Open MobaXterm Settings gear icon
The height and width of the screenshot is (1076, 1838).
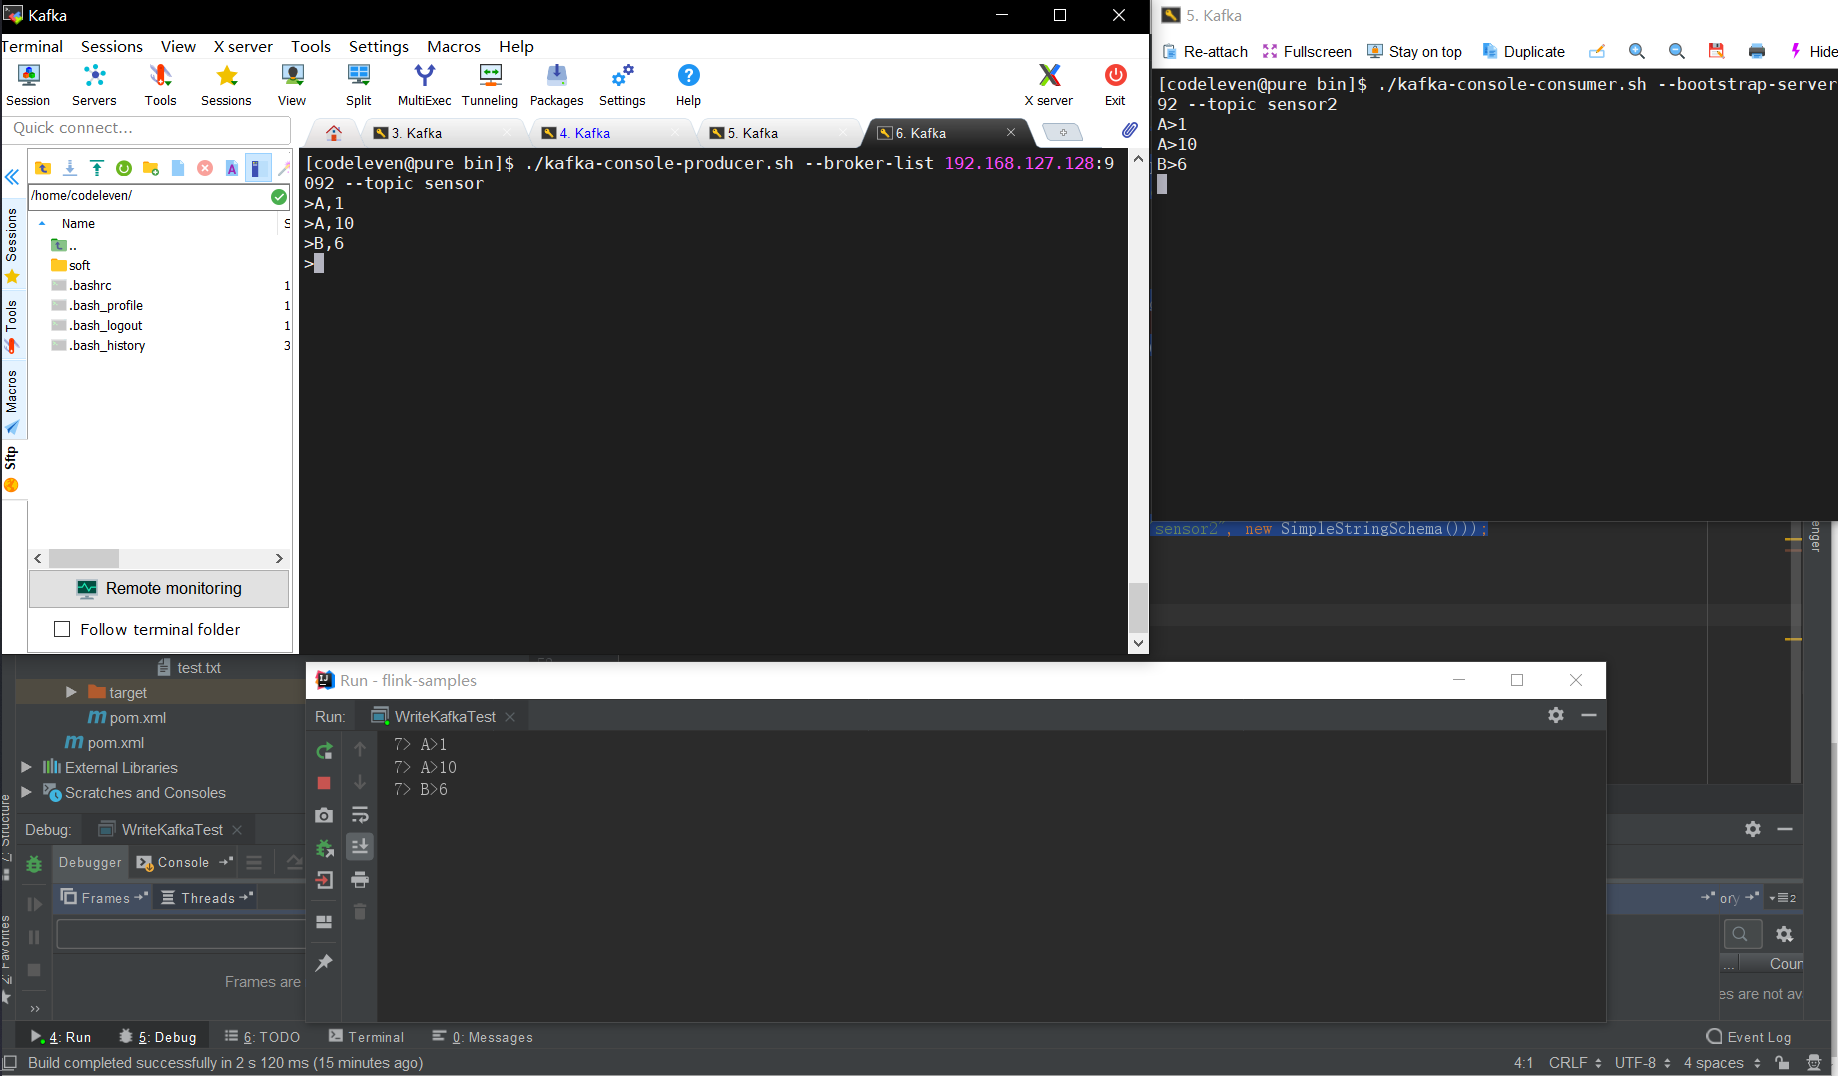622,85
